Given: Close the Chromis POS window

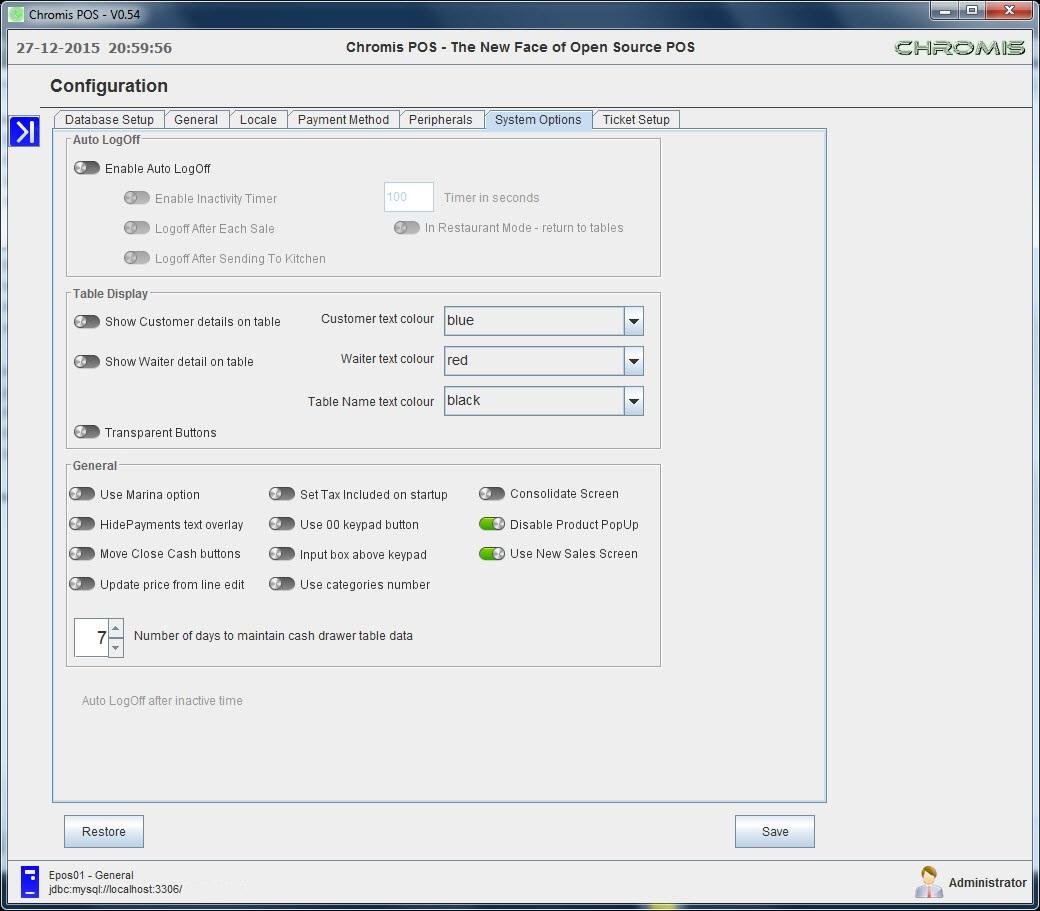Looking at the screenshot, I should 1009,11.
